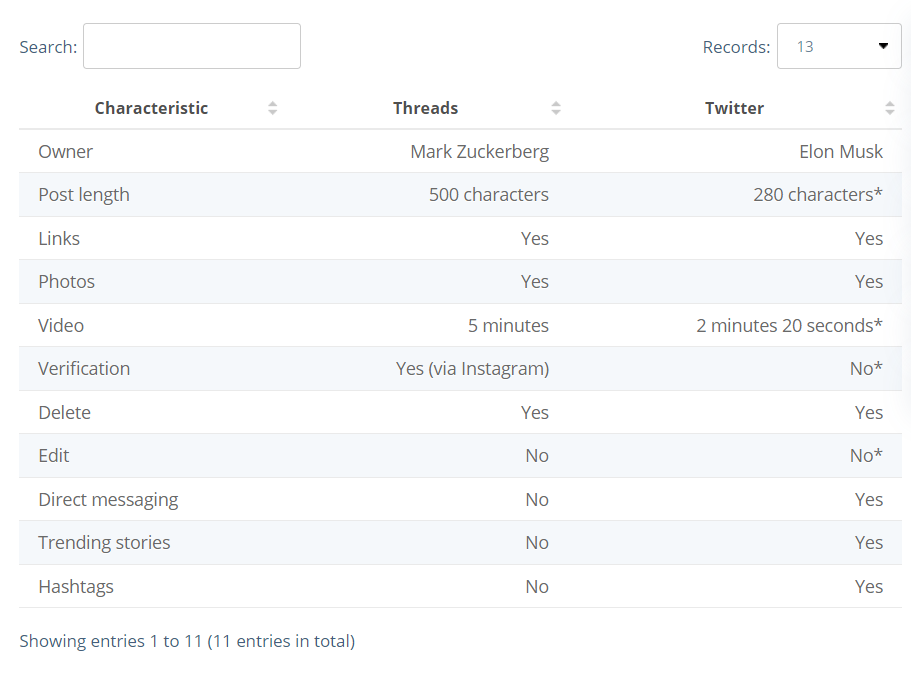Viewport: 911px width, 684px height.
Task: Click the Elon Musk cell
Action: (x=841, y=152)
